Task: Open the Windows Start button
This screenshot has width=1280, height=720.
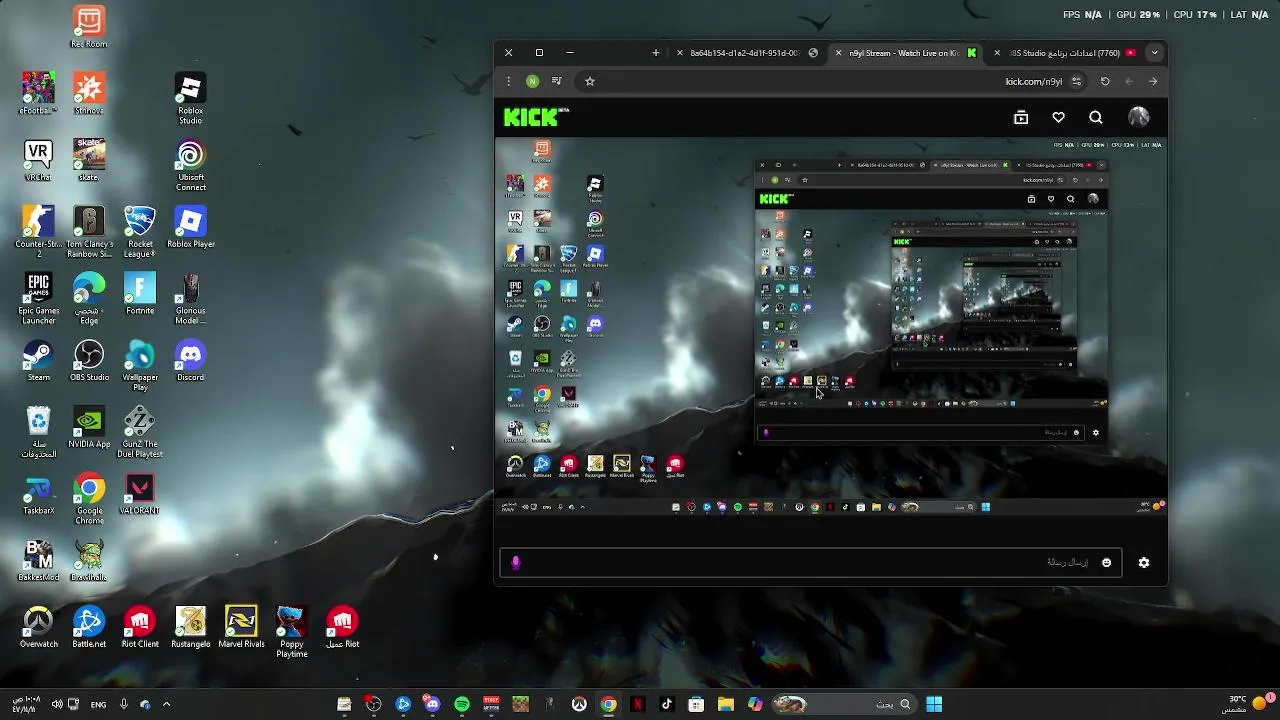Action: click(934, 704)
